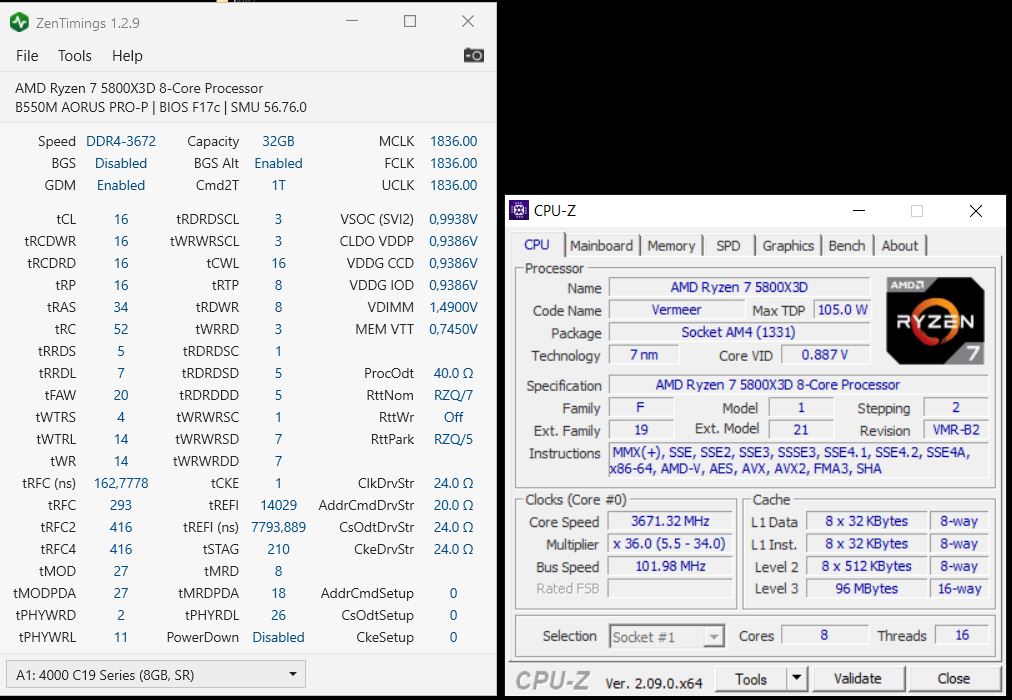
Task: Open the File menu in ZenTimings
Action: click(x=27, y=56)
